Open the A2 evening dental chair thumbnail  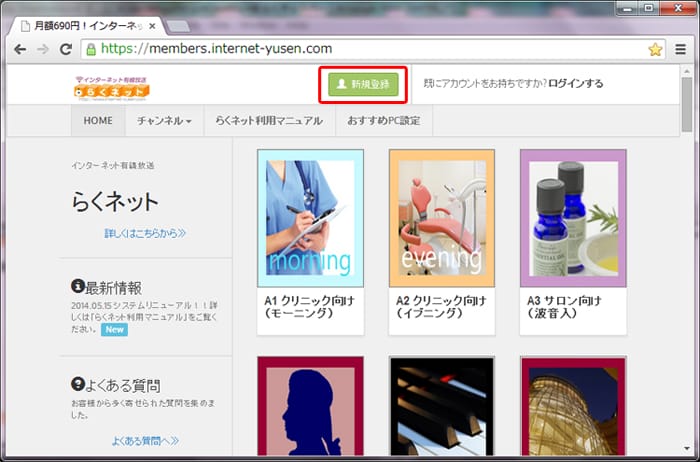point(442,218)
